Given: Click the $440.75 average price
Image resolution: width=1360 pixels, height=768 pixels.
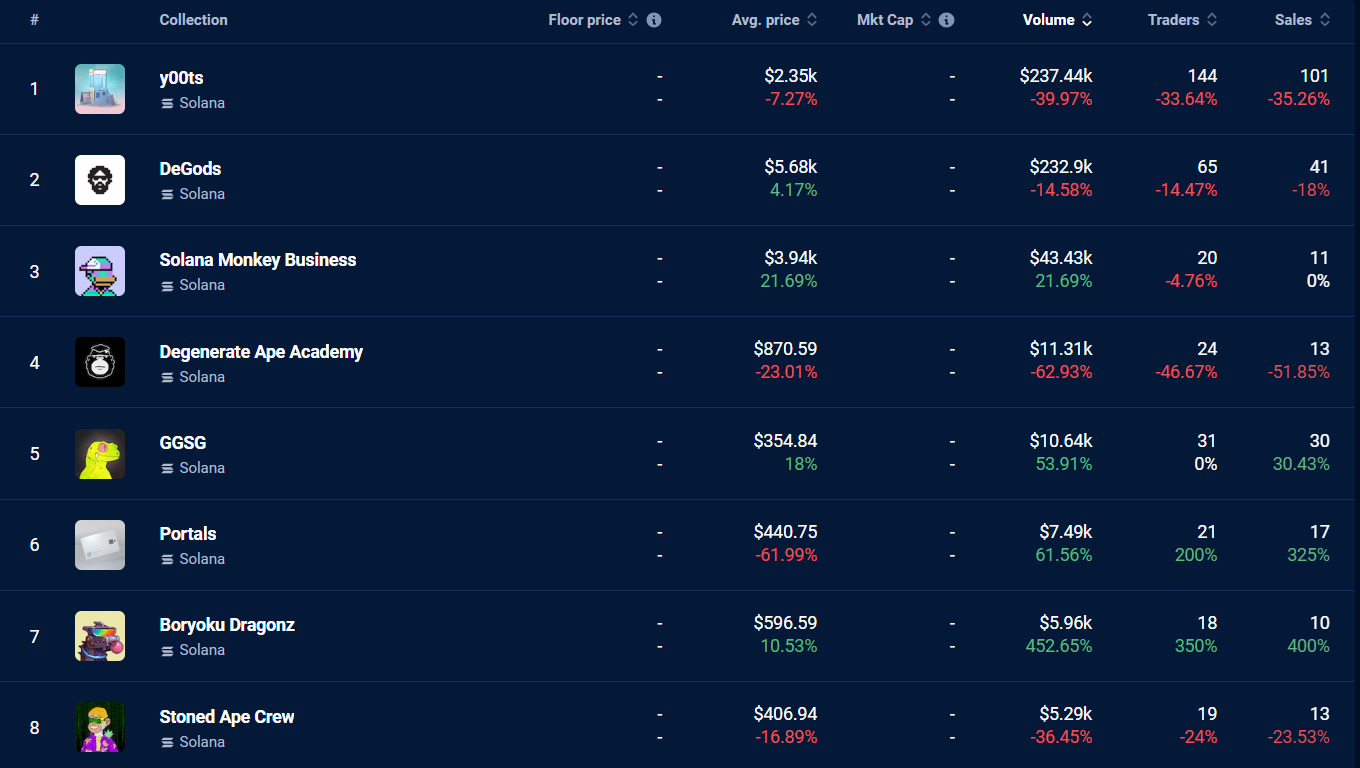Looking at the screenshot, I should [786, 532].
